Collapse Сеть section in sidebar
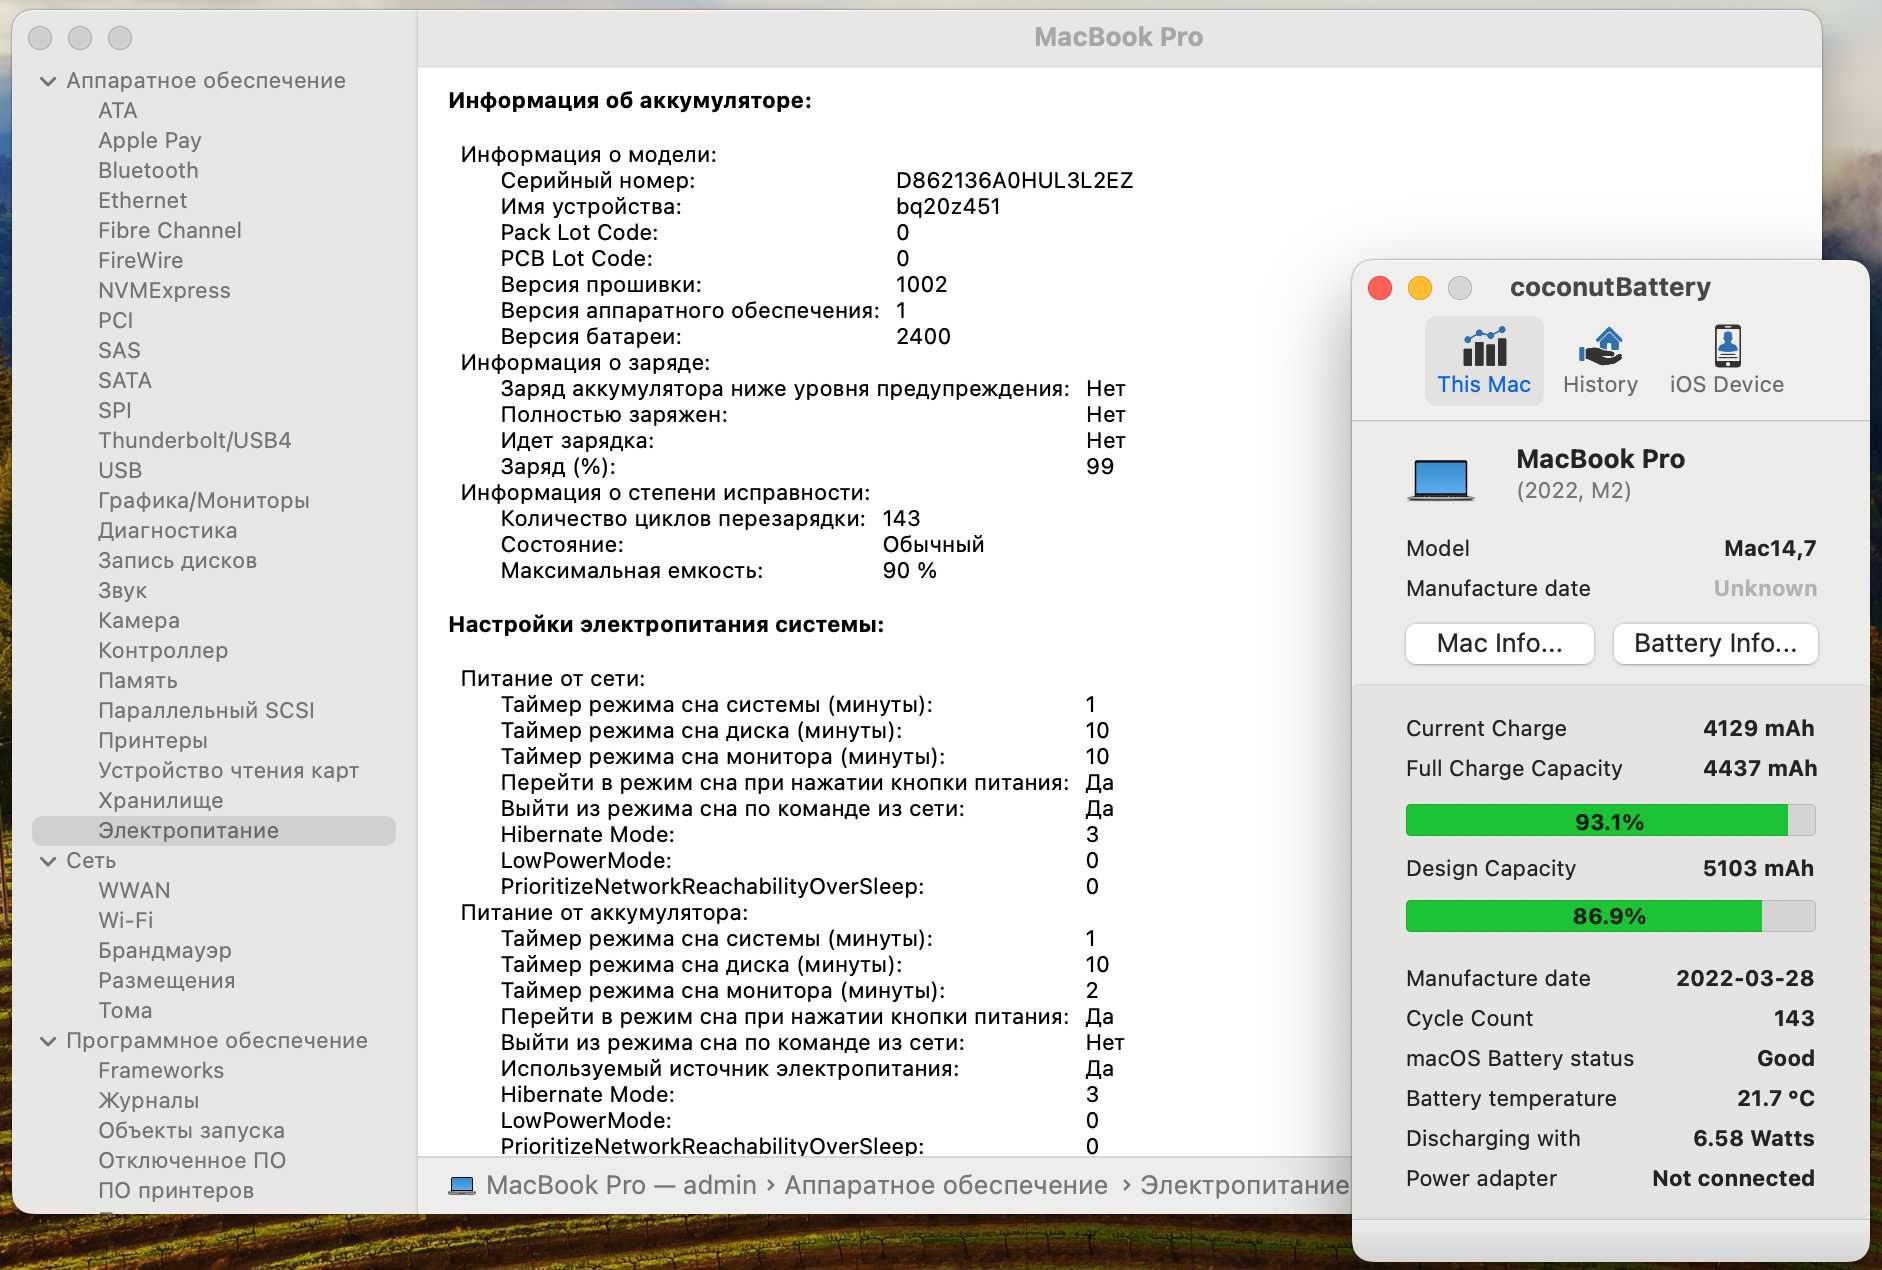 pos(47,861)
